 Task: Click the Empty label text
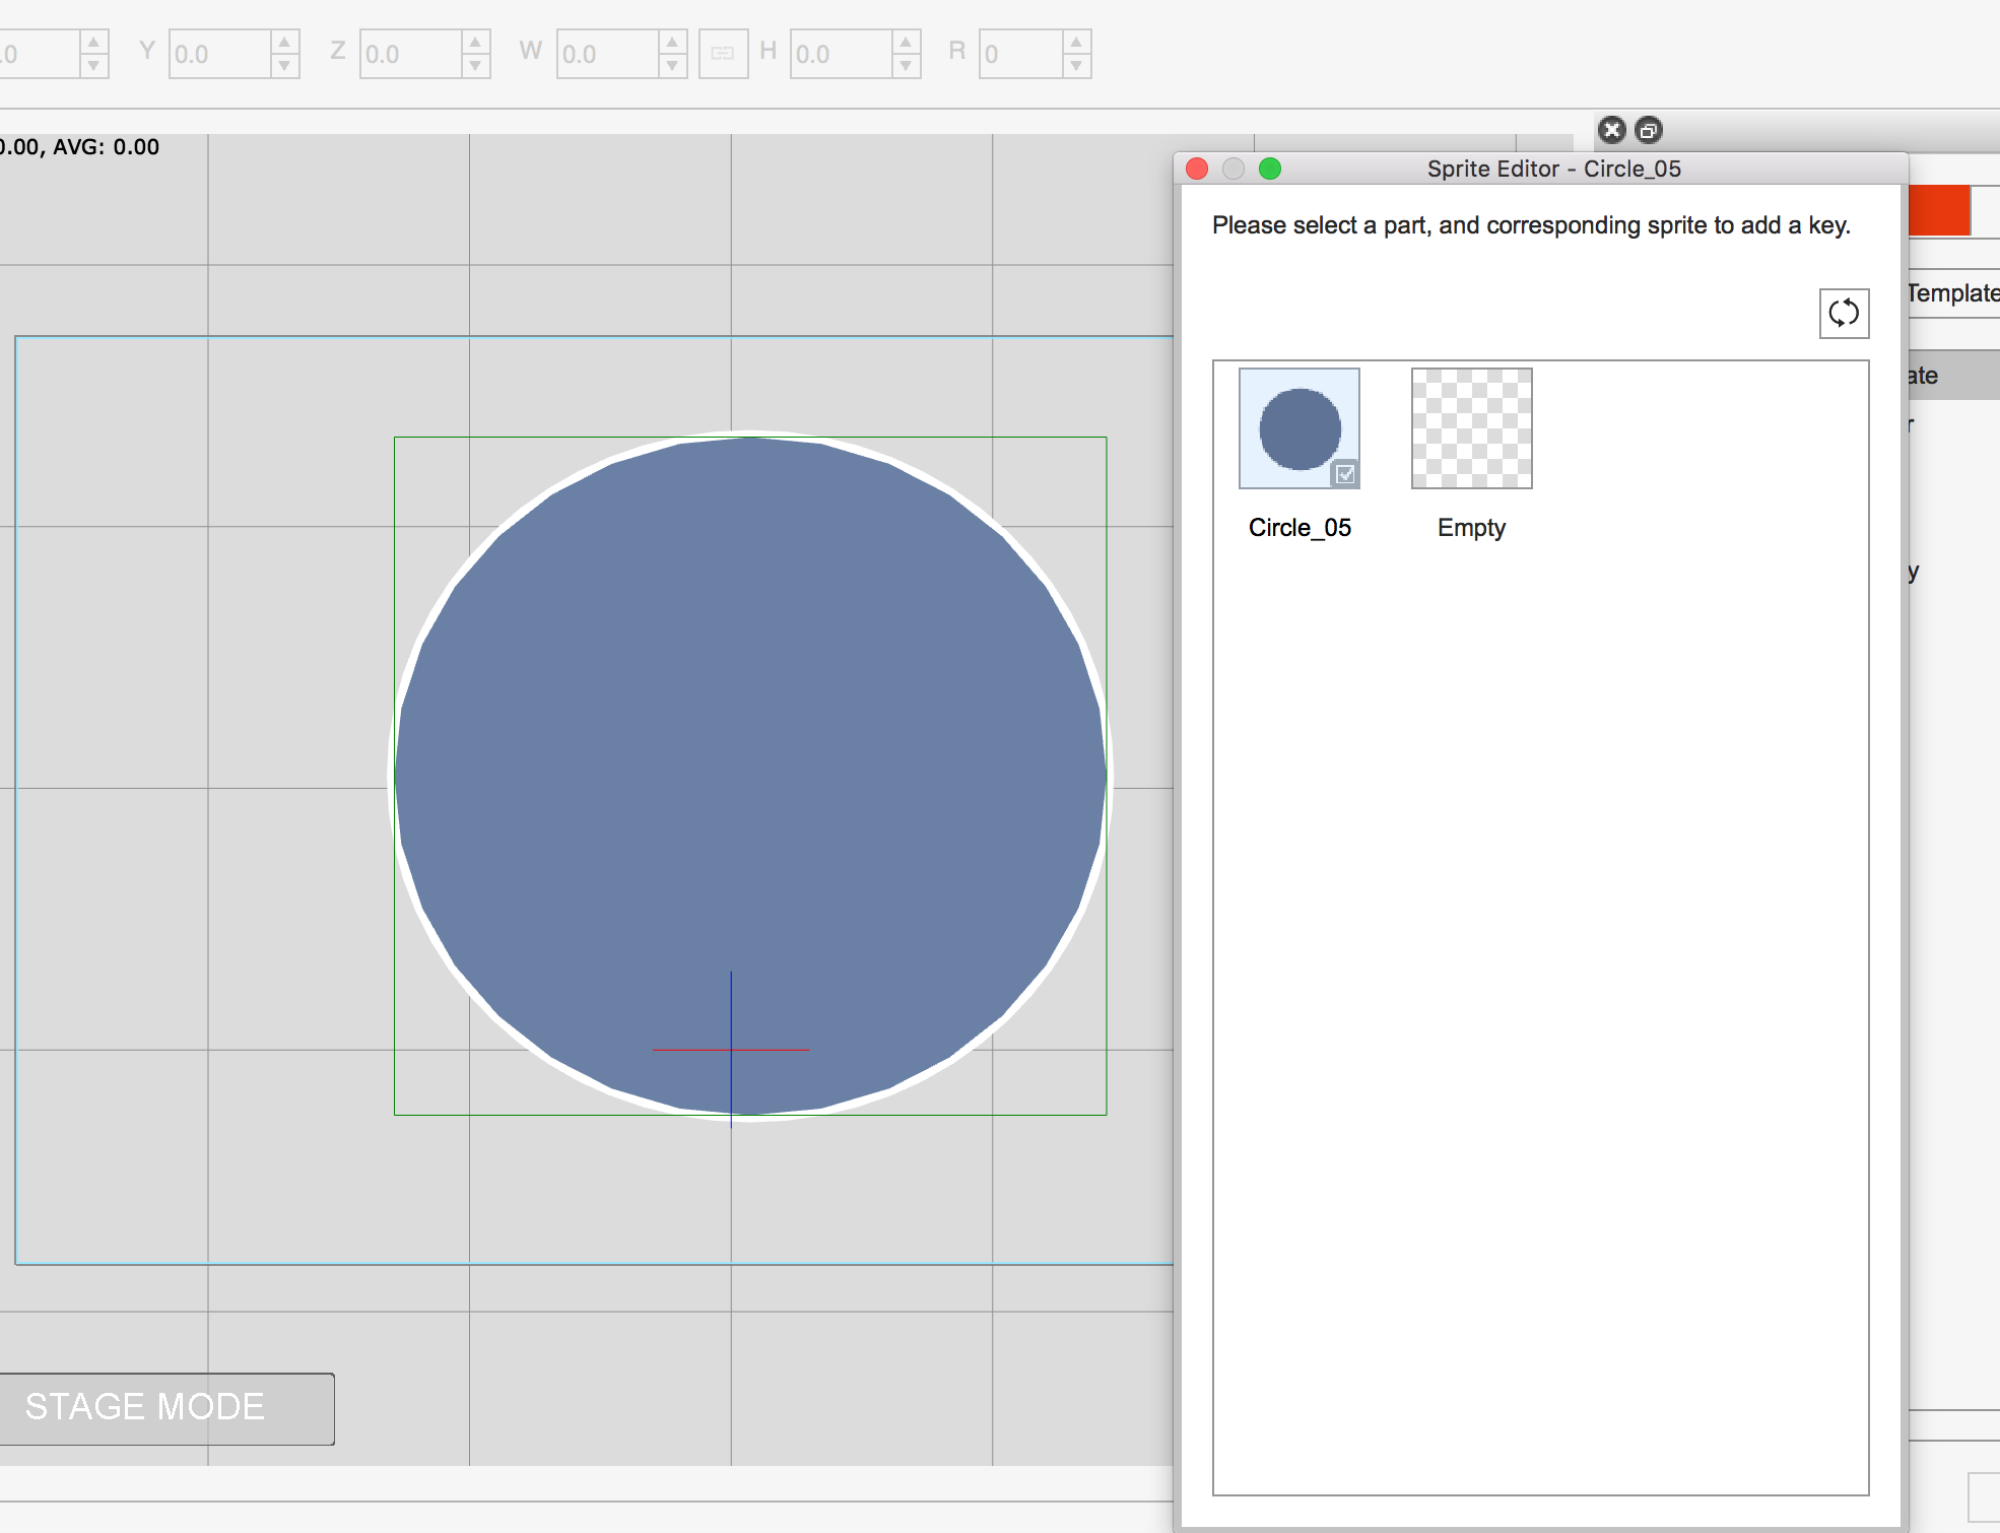(1471, 528)
